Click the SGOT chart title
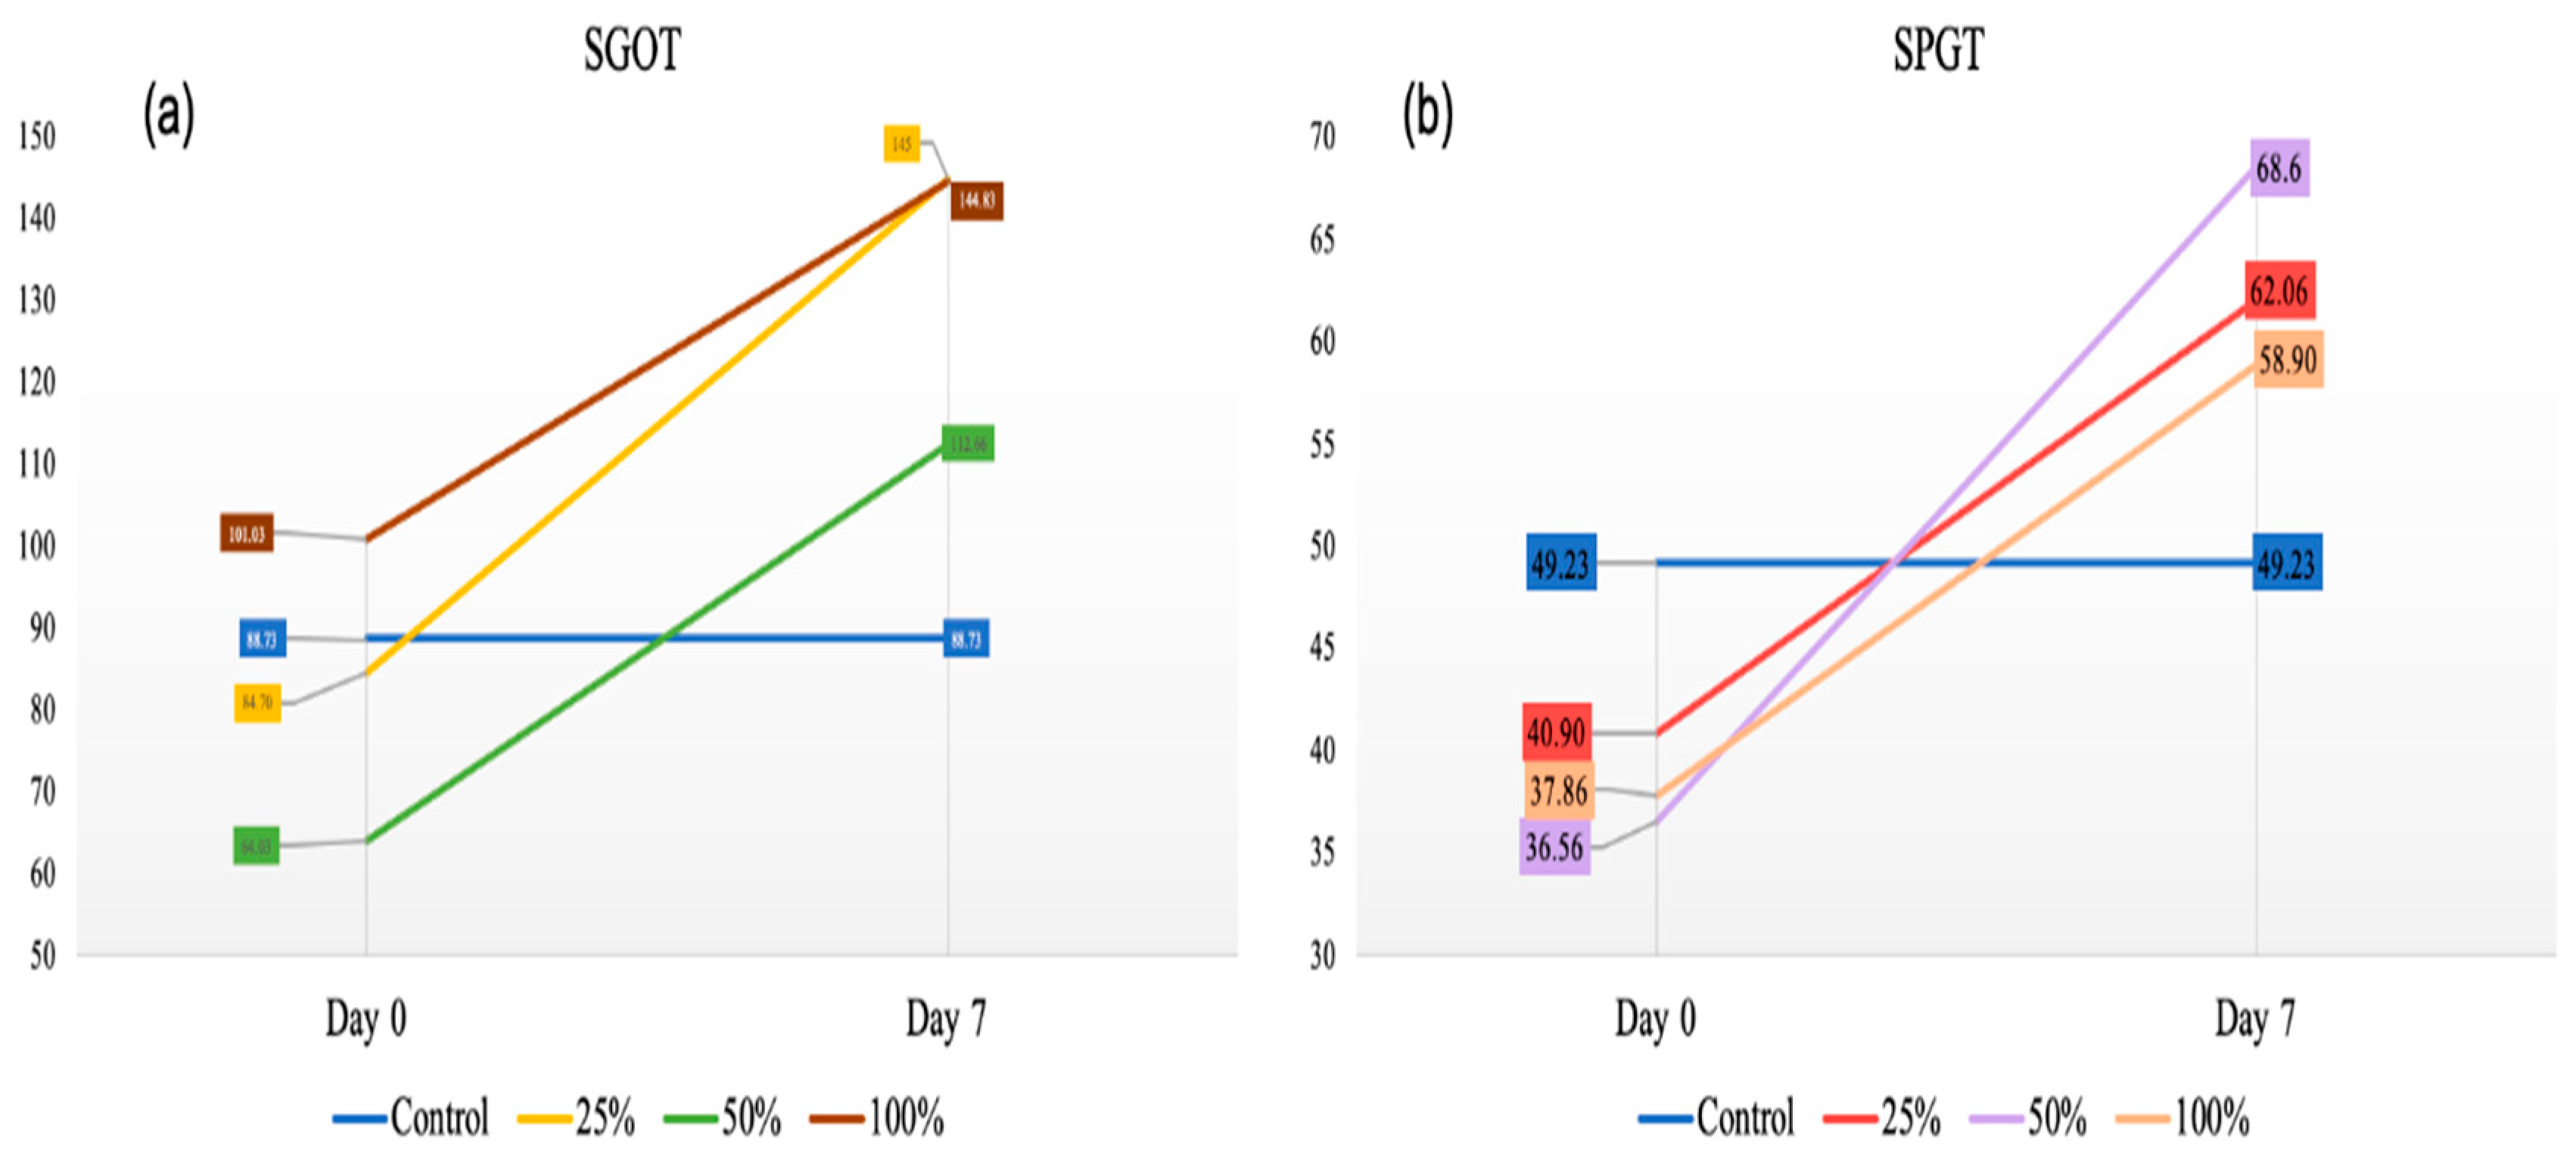 point(632,50)
